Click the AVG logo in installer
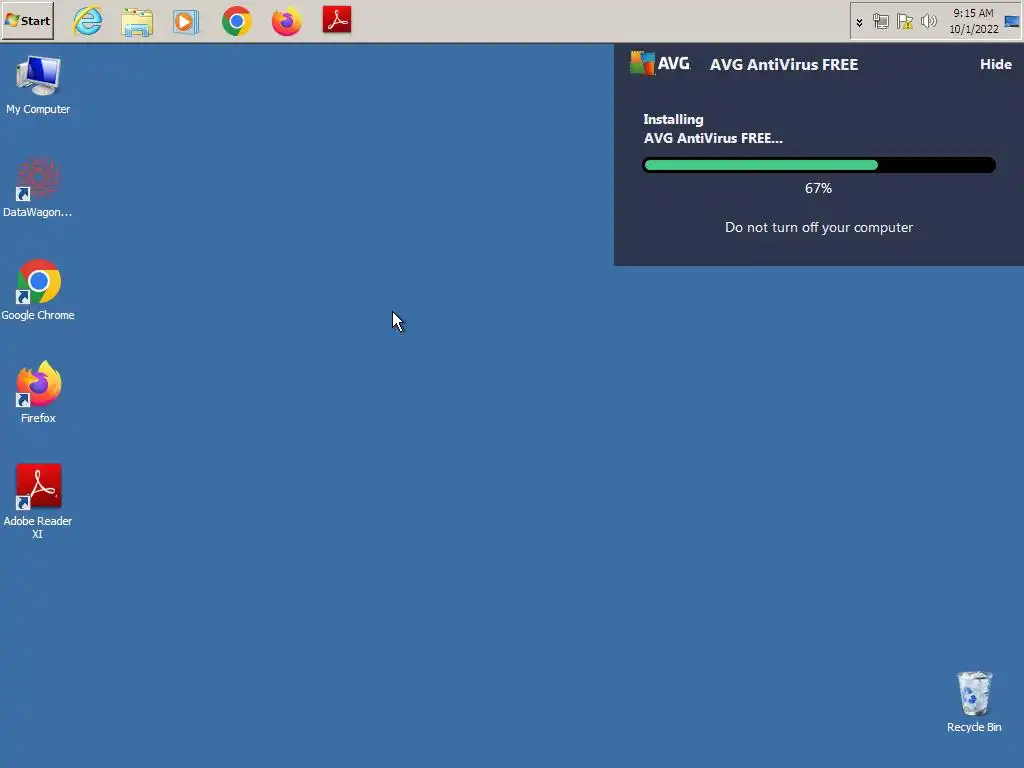Viewport: 1024px width, 768px height. tap(660, 63)
